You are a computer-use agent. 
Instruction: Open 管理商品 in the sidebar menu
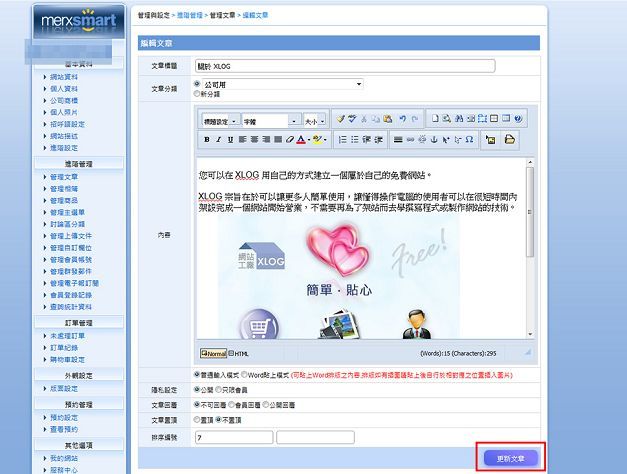click(64, 200)
